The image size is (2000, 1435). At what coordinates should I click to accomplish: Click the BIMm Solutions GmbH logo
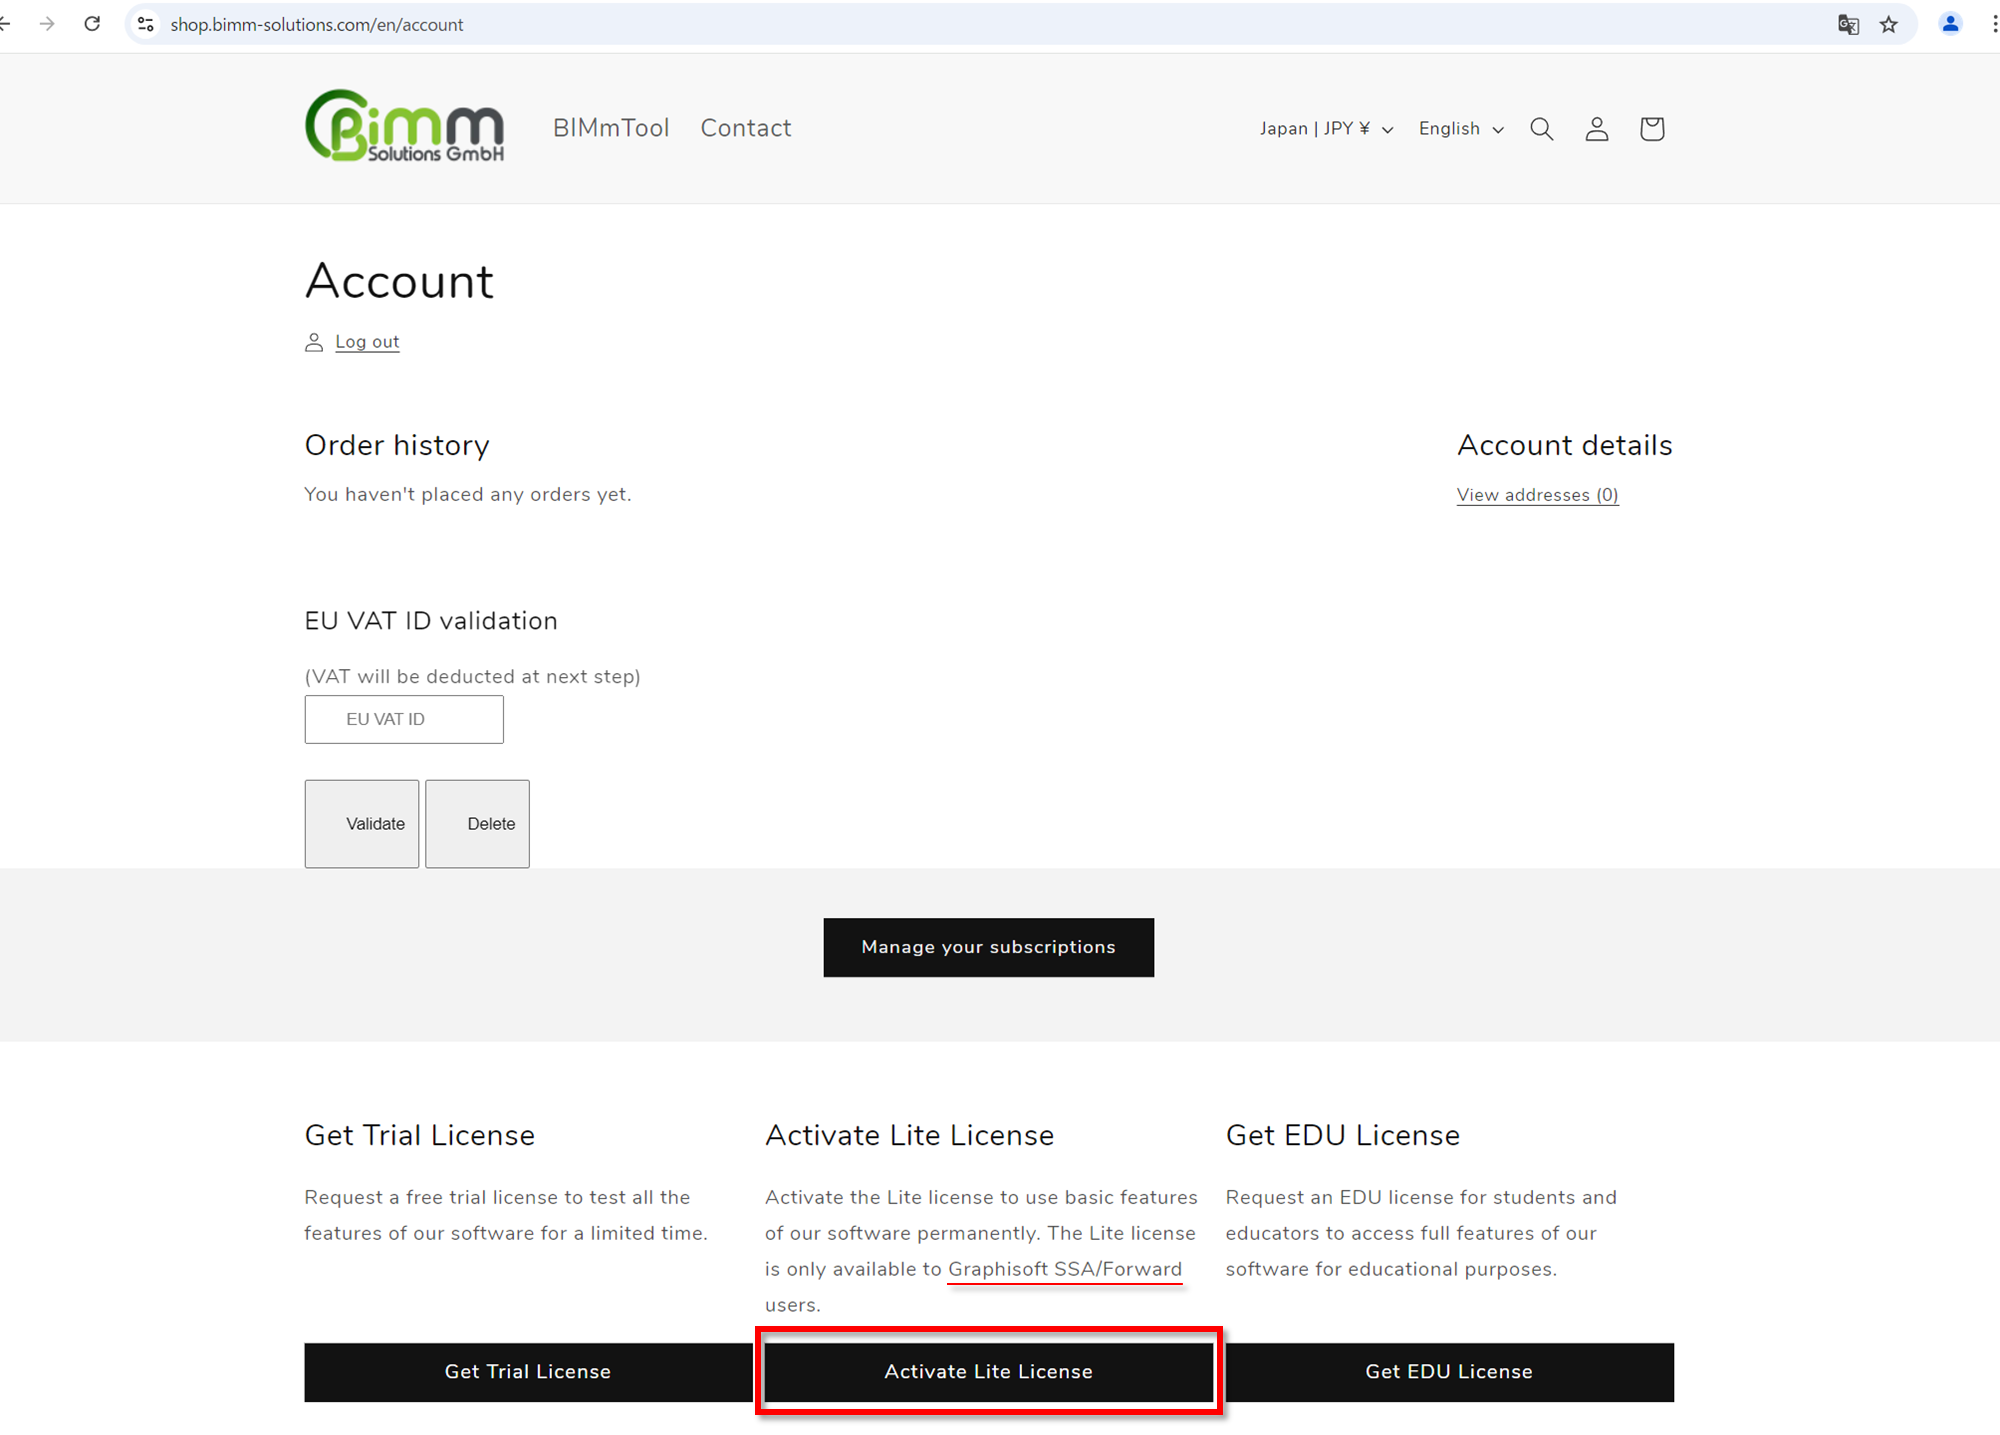point(404,126)
